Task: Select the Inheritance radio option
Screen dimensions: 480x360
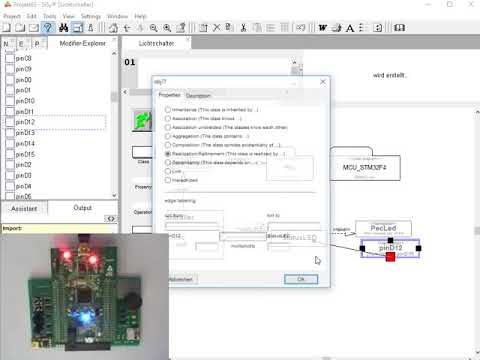Action: [168, 109]
